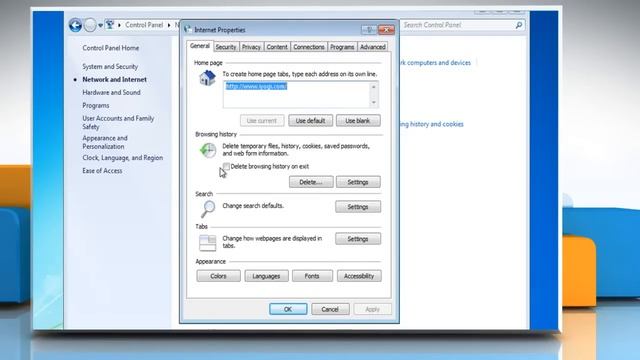The height and width of the screenshot is (360, 640).
Task: Click the Search magnifying glass icon
Action: (208, 209)
